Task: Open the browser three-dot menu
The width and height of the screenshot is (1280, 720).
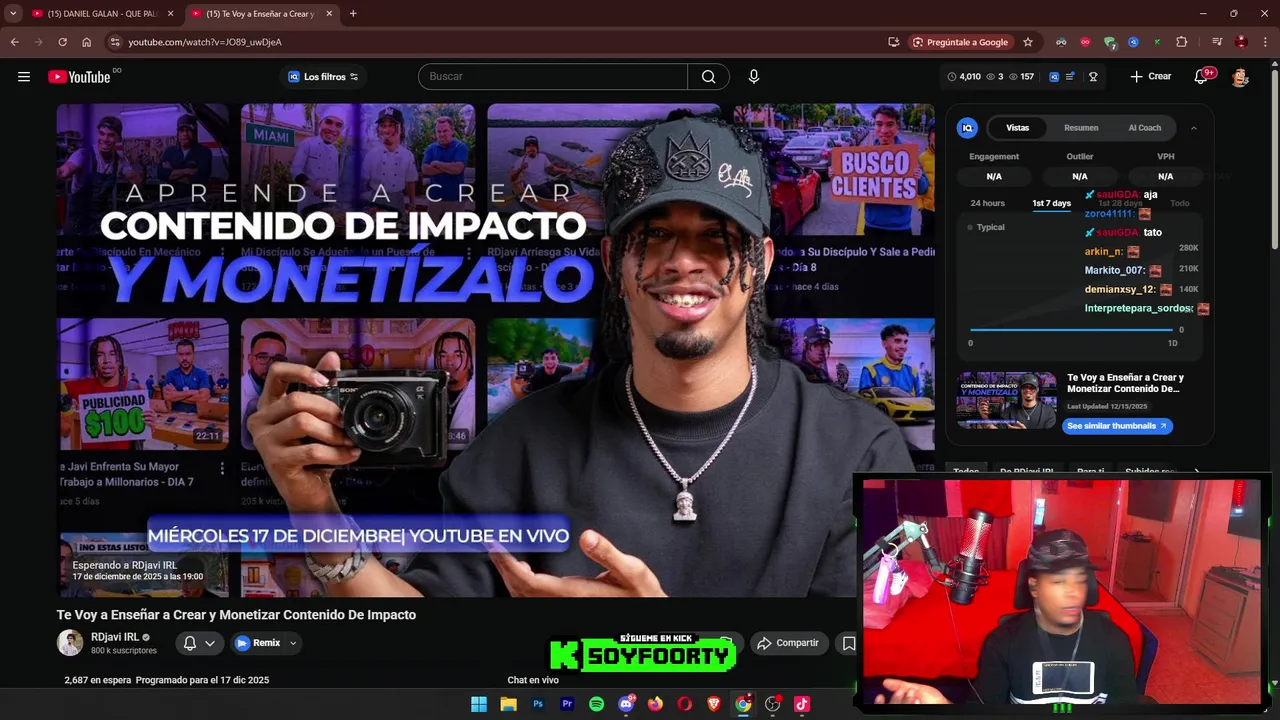Action: [x=1265, y=42]
